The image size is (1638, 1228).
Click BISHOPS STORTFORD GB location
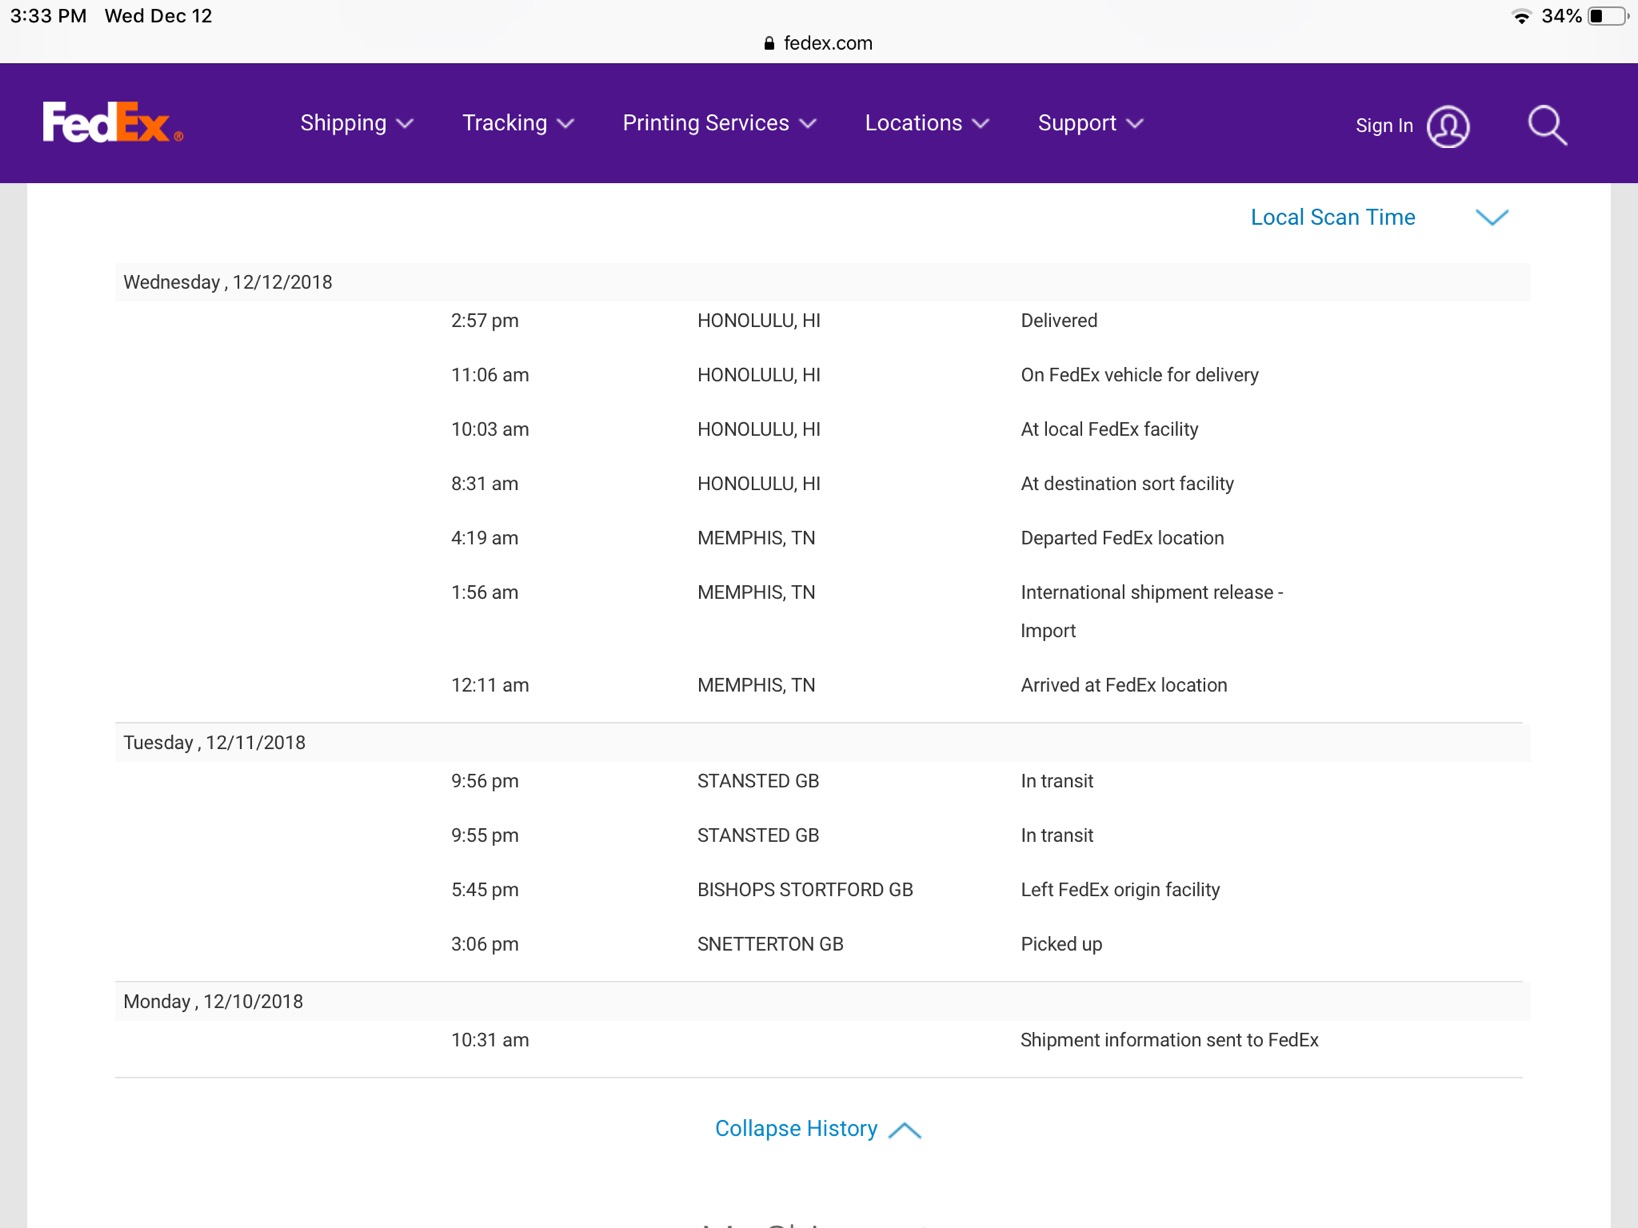point(805,889)
